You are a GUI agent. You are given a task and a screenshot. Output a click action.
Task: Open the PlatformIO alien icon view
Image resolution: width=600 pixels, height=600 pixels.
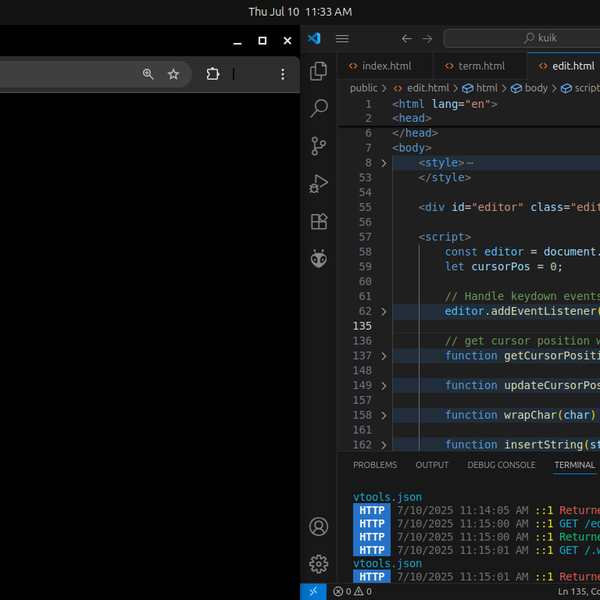[x=318, y=259]
